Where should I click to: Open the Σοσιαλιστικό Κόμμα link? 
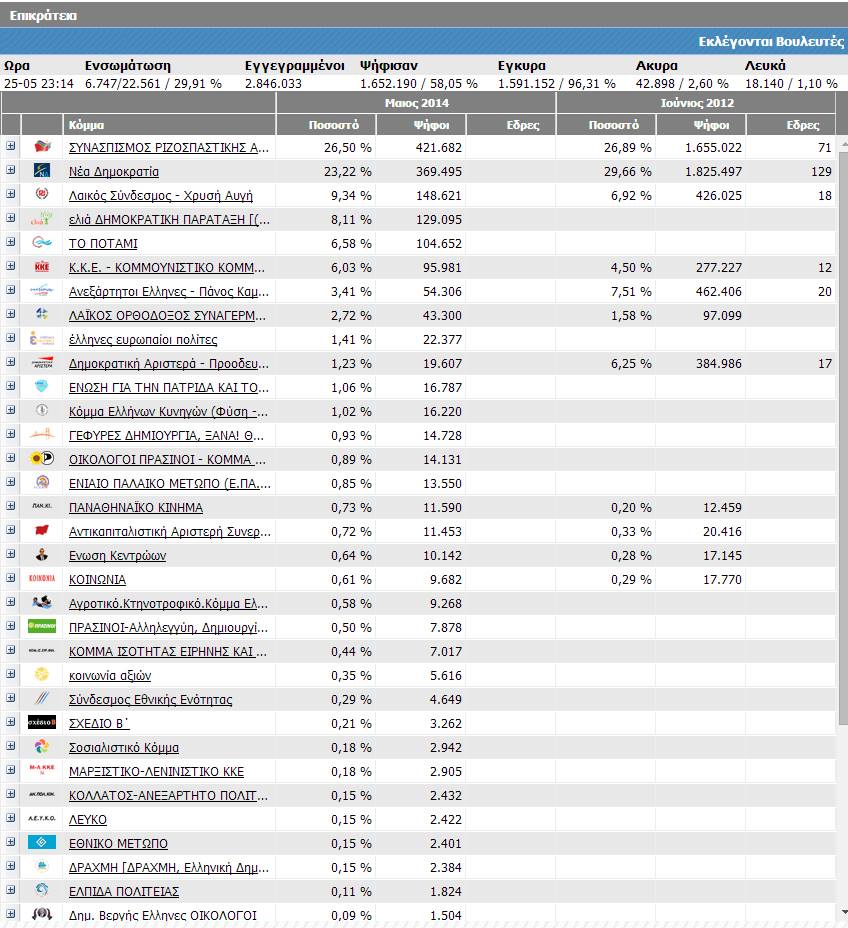[123, 748]
